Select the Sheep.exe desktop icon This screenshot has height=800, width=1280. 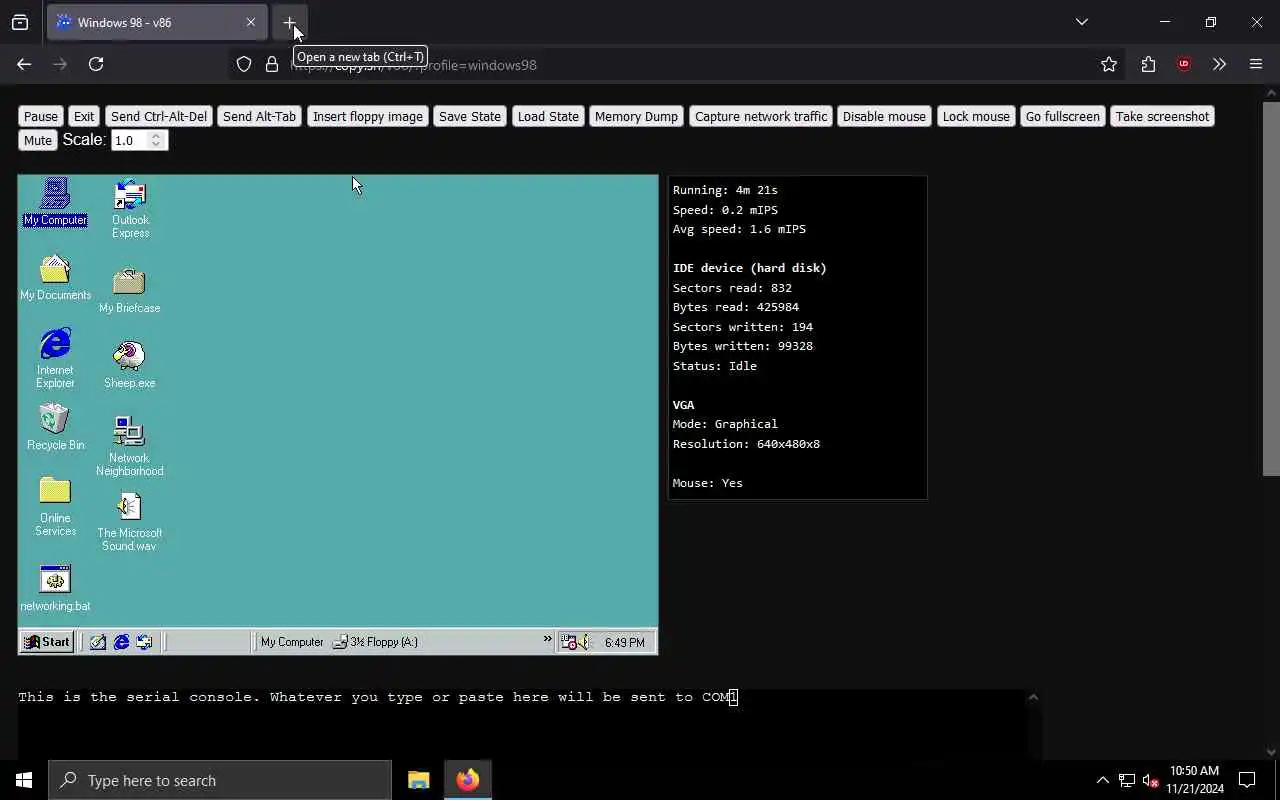[x=130, y=365]
